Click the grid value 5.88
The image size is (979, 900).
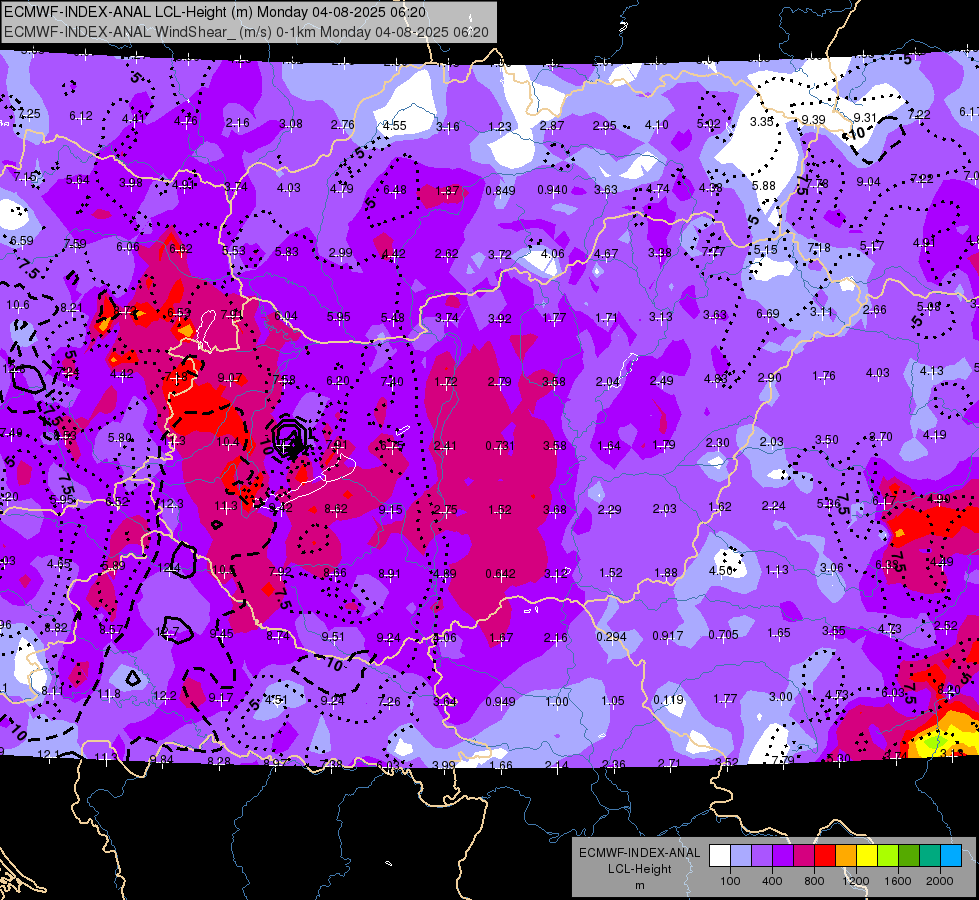tap(764, 185)
